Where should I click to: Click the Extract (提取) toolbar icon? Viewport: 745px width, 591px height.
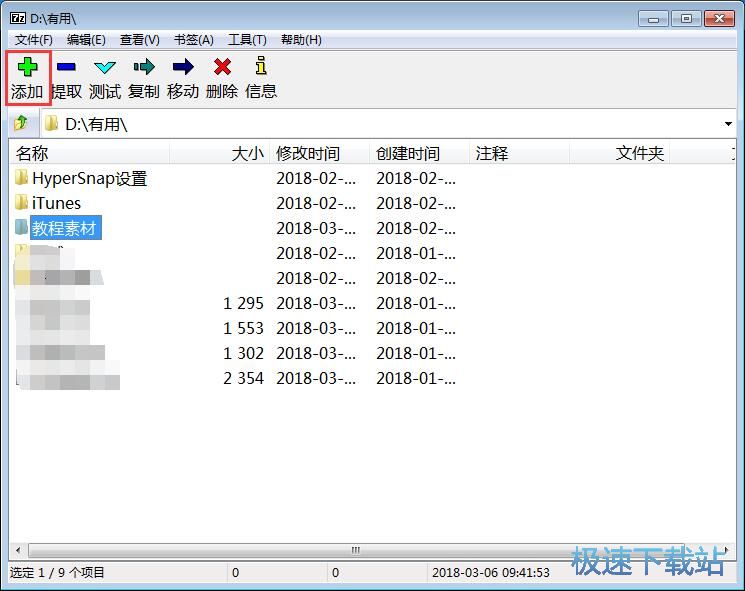pos(66,68)
